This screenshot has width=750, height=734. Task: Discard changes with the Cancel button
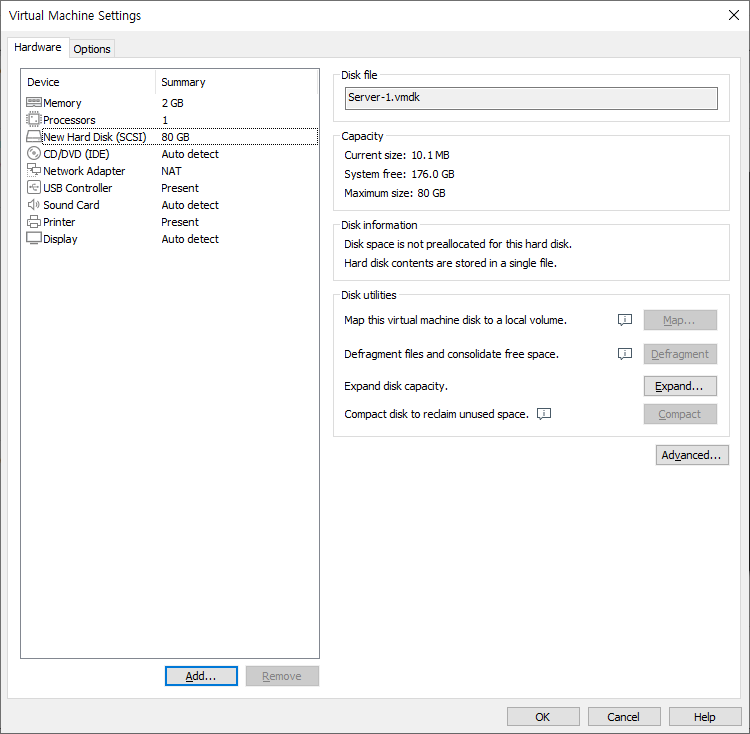click(x=624, y=717)
